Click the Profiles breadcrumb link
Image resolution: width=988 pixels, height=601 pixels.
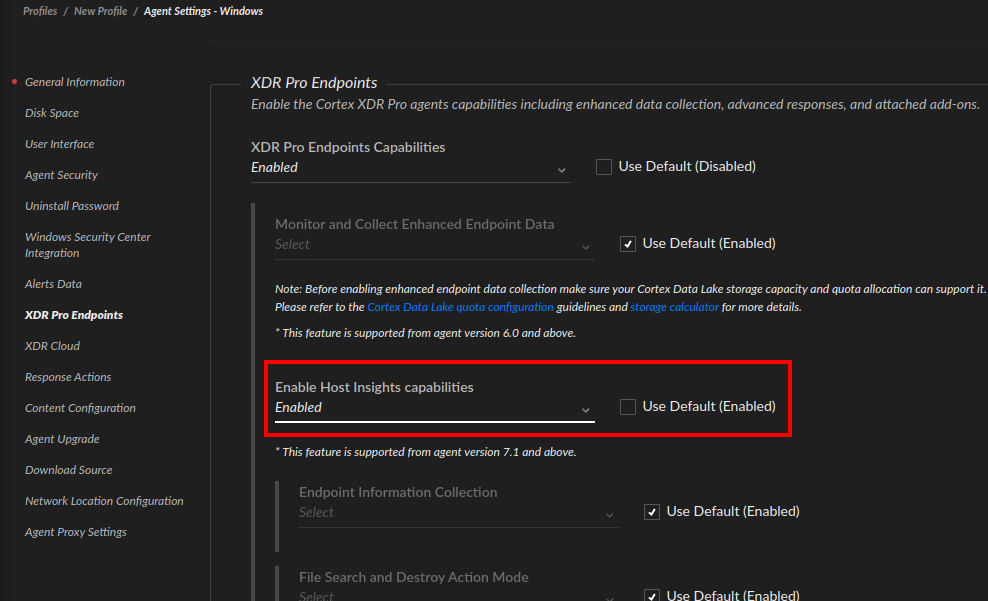click(x=40, y=11)
